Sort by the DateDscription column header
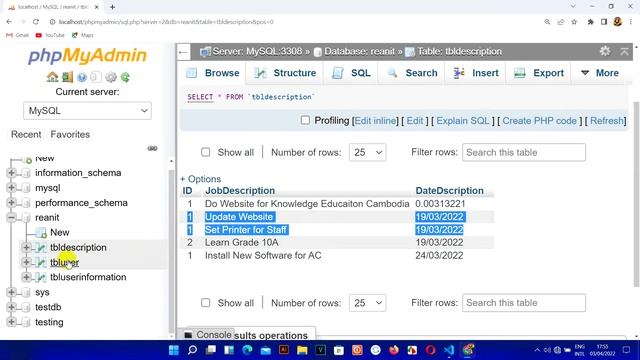The height and width of the screenshot is (360, 640). point(449,191)
